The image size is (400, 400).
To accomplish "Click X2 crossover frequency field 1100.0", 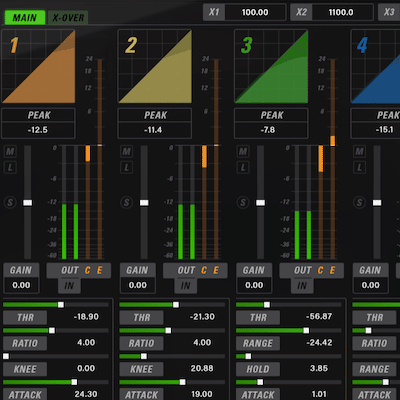I will (x=341, y=12).
